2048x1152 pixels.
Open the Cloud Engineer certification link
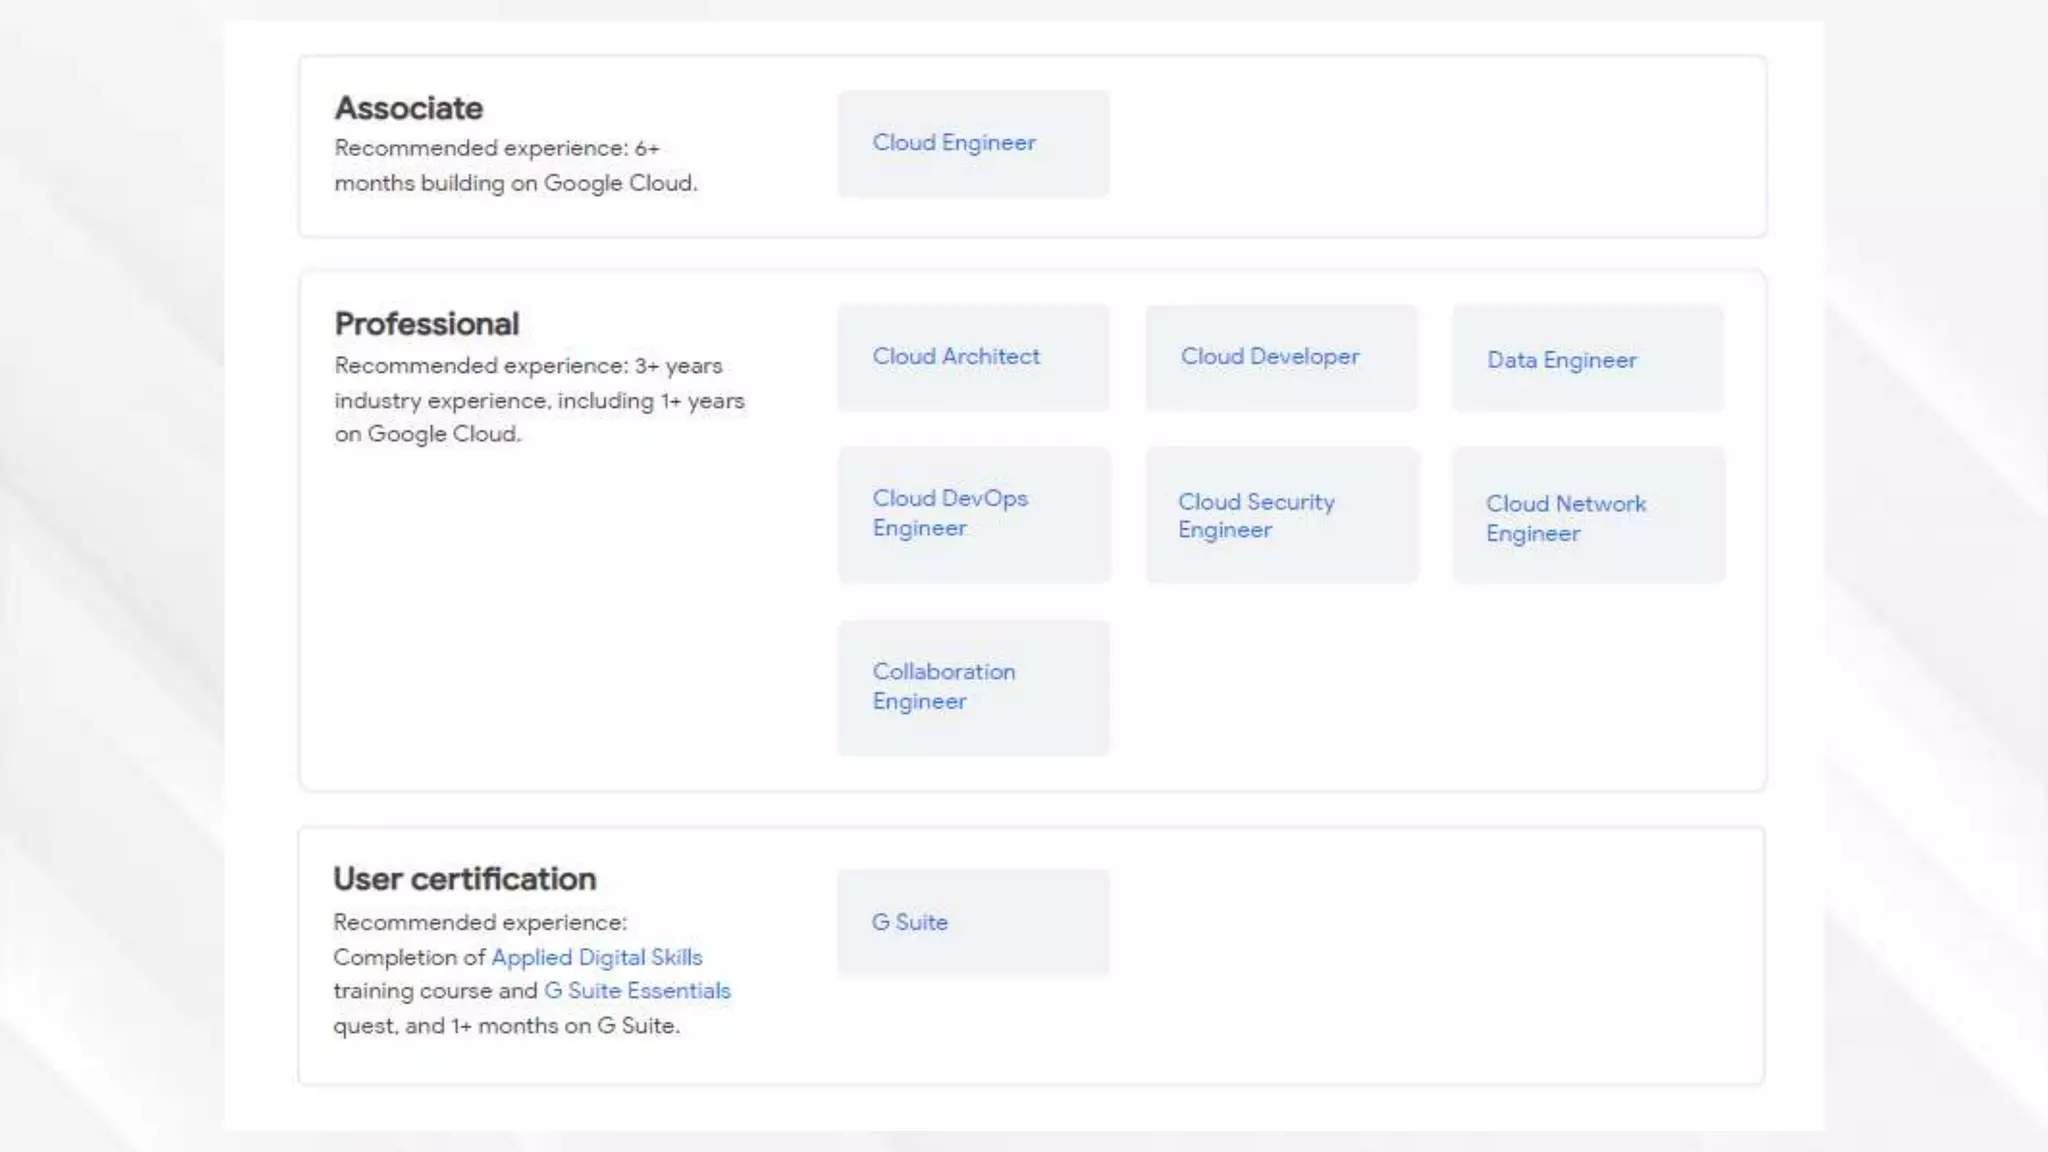tap(953, 143)
